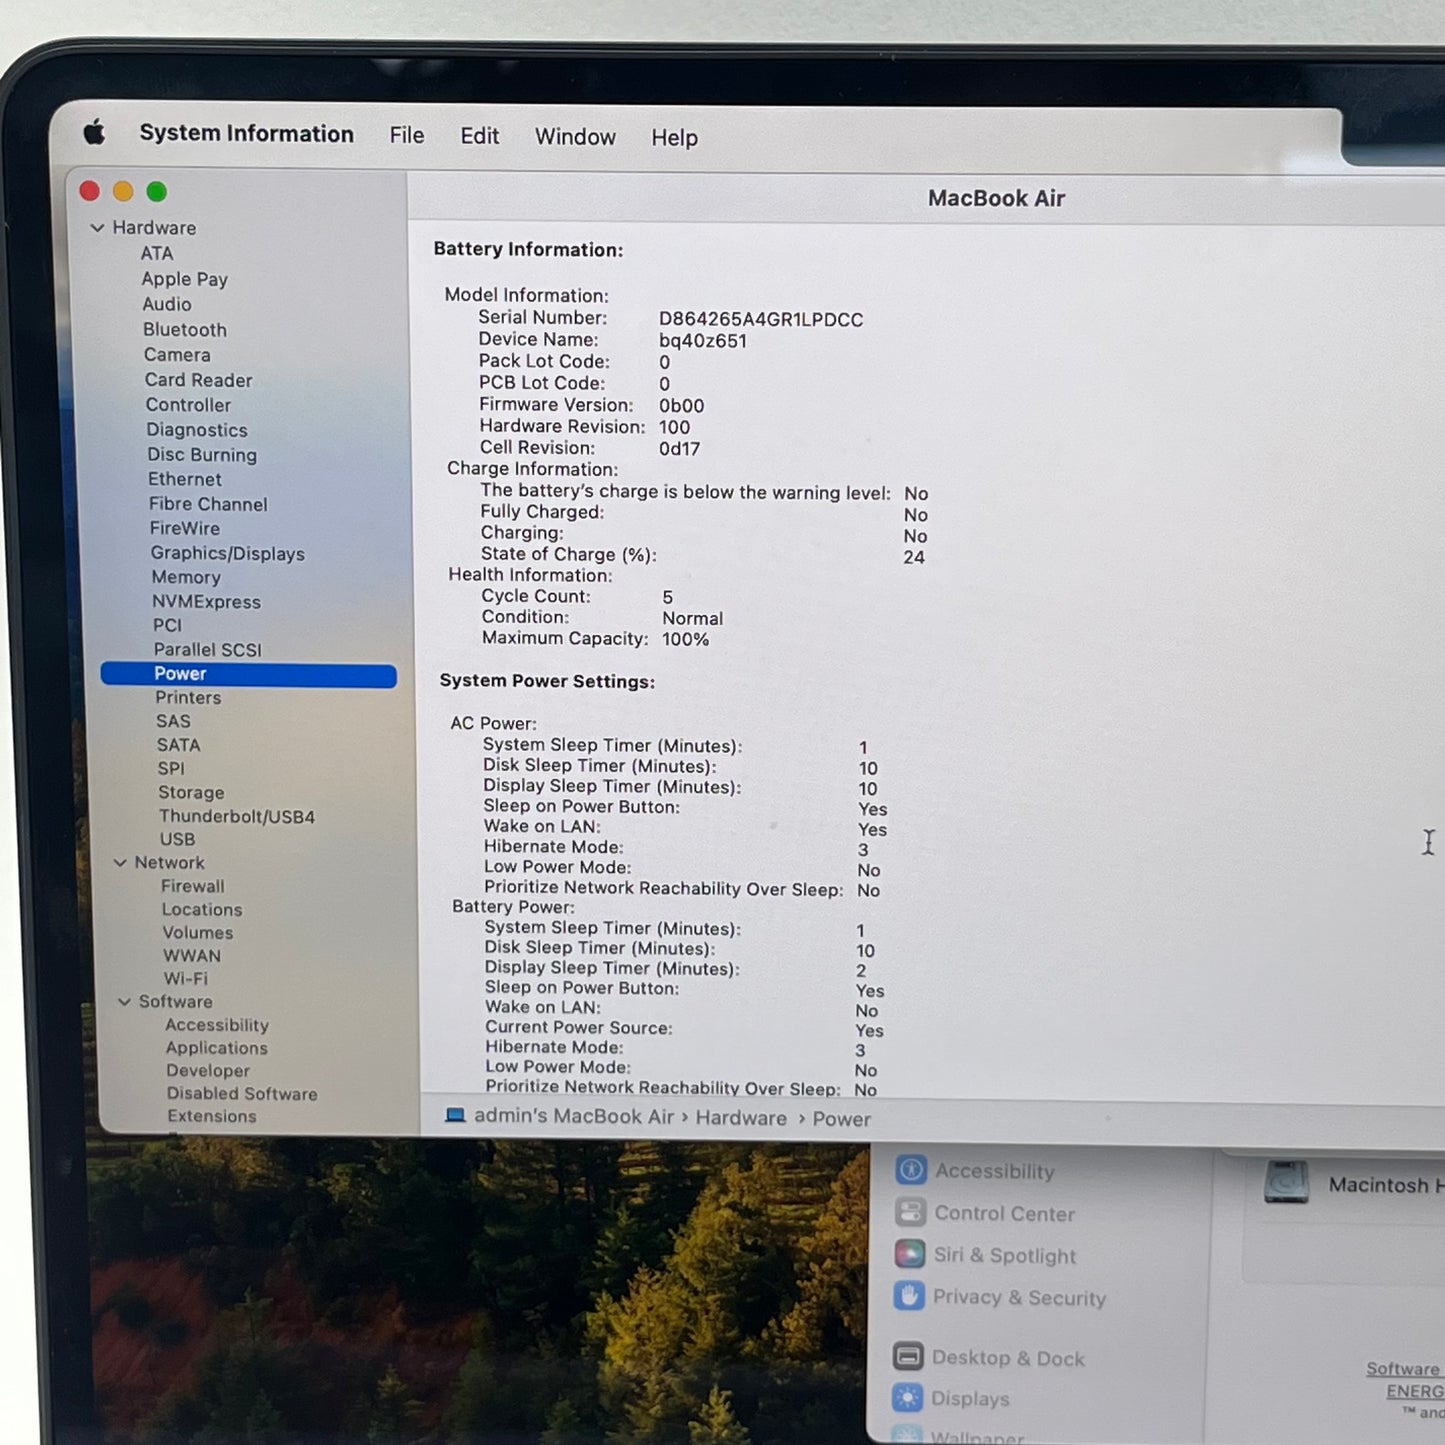Click the green zoom window button
The image size is (1445, 1445).
[x=157, y=192]
